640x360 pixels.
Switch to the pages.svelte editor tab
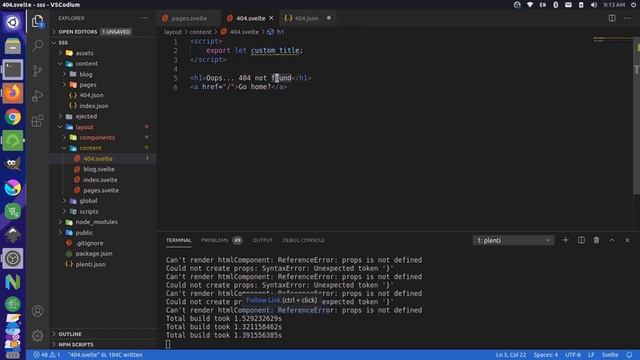click(189, 18)
